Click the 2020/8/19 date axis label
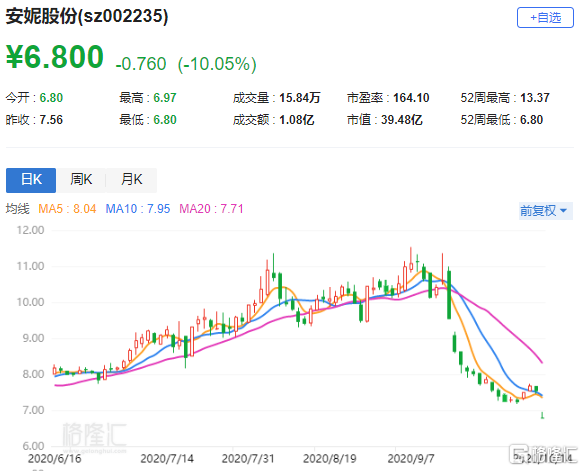The height and width of the screenshot is (471, 584). [330, 458]
